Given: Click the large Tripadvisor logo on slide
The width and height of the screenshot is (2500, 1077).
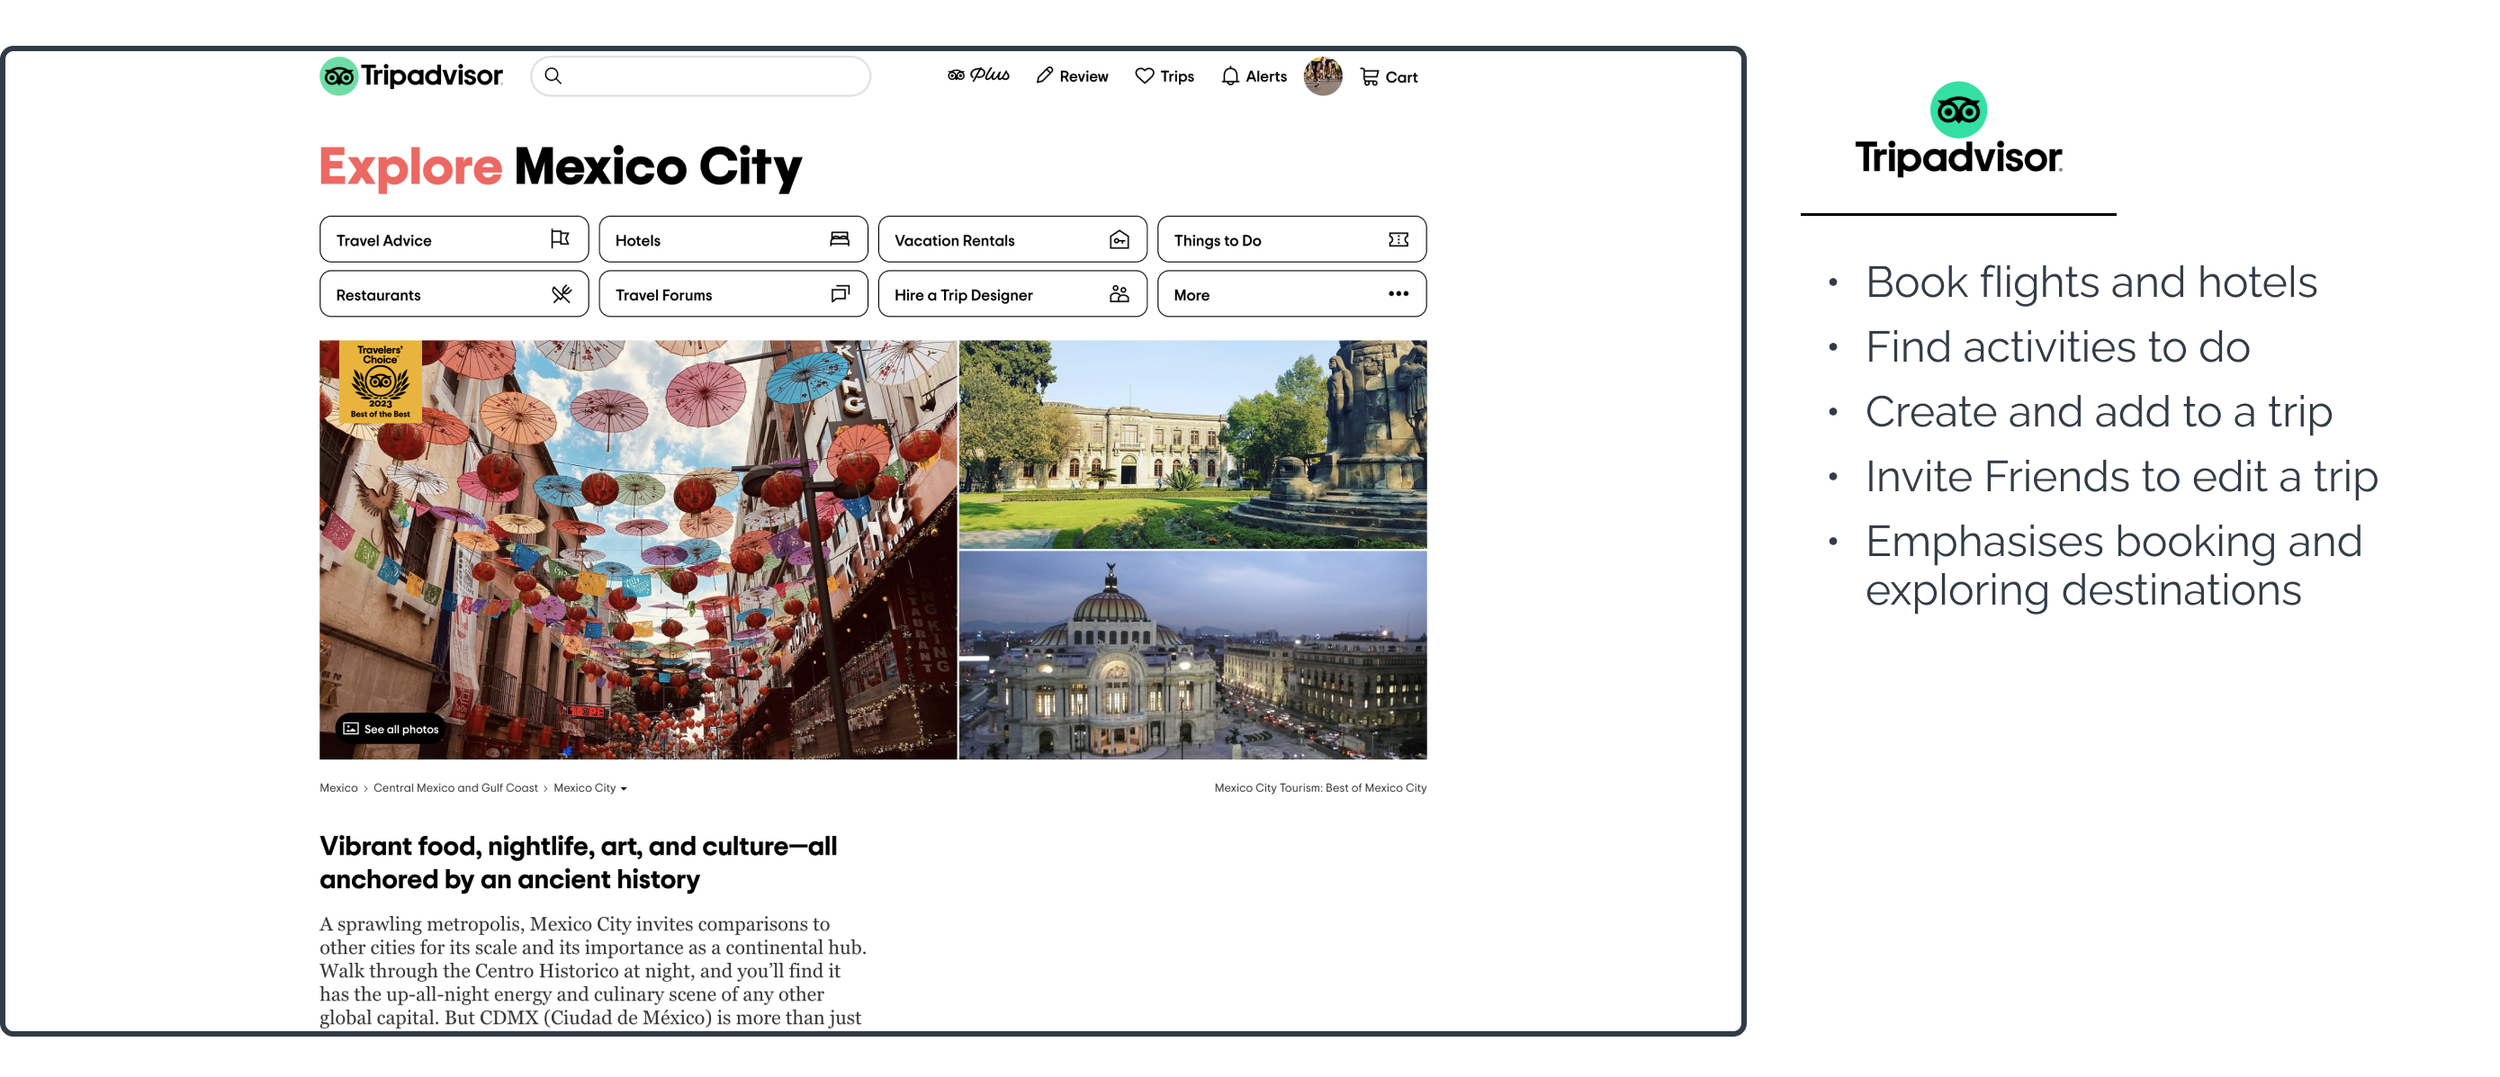Looking at the screenshot, I should coord(1958,130).
